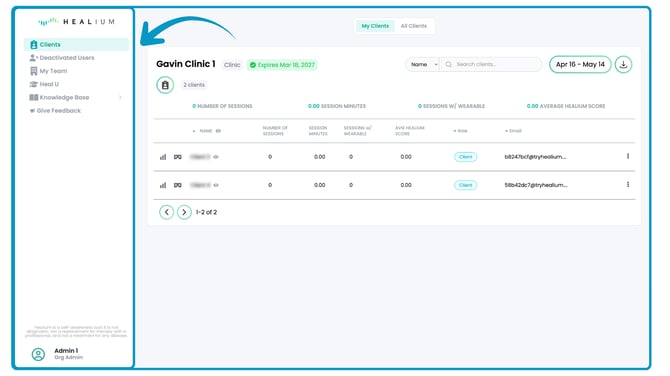Toggle name eye icon in b8247bcf client row
The width and height of the screenshot is (670, 376).
[x=216, y=157]
